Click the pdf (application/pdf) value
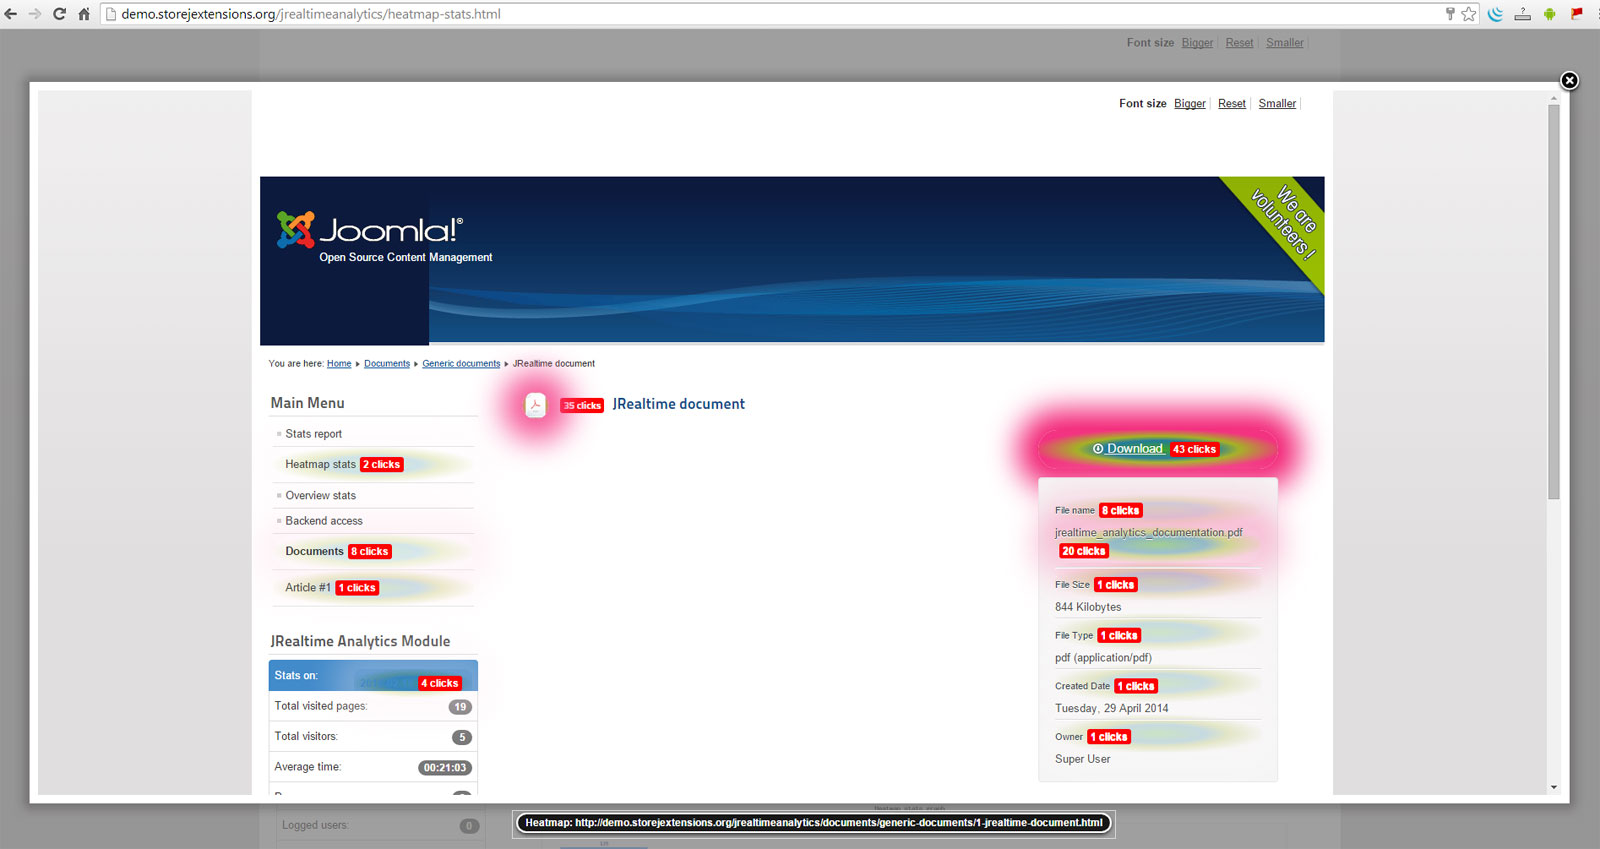1600x849 pixels. tap(1103, 658)
